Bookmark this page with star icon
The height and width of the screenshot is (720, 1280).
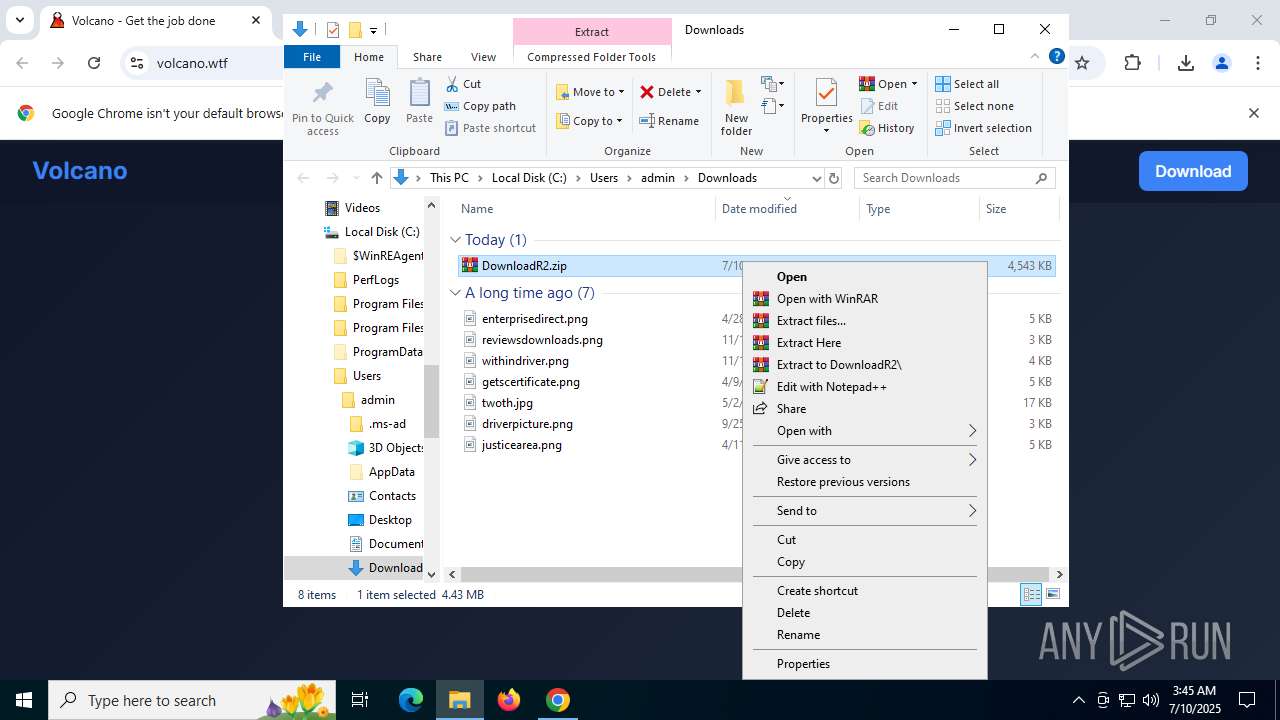(1082, 63)
